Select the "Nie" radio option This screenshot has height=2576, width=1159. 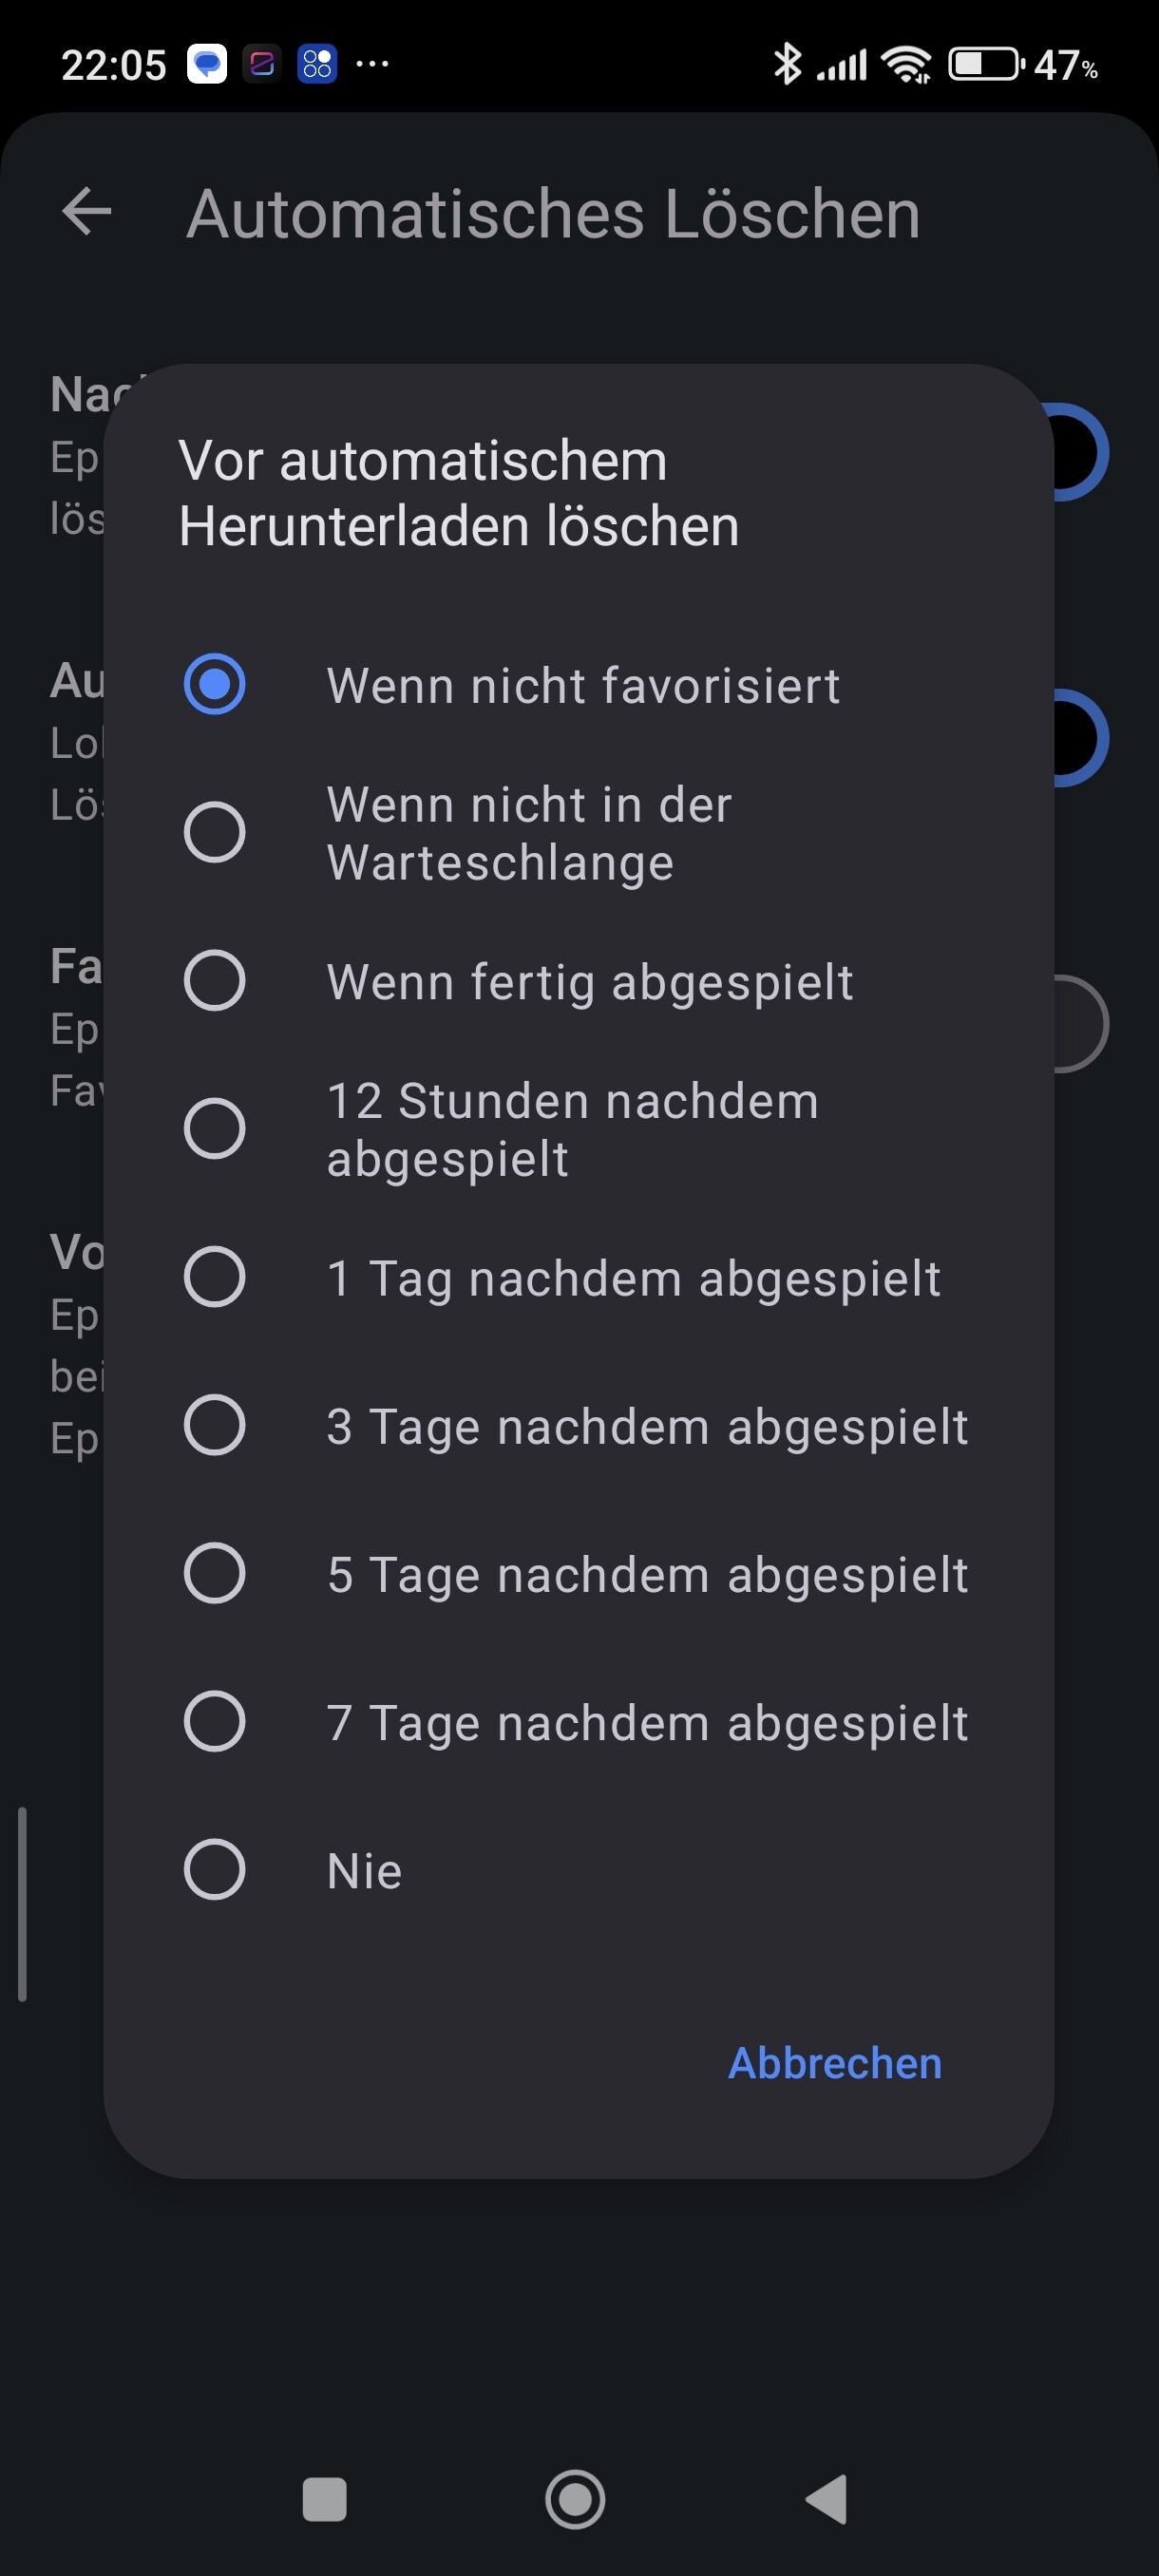pos(215,1869)
